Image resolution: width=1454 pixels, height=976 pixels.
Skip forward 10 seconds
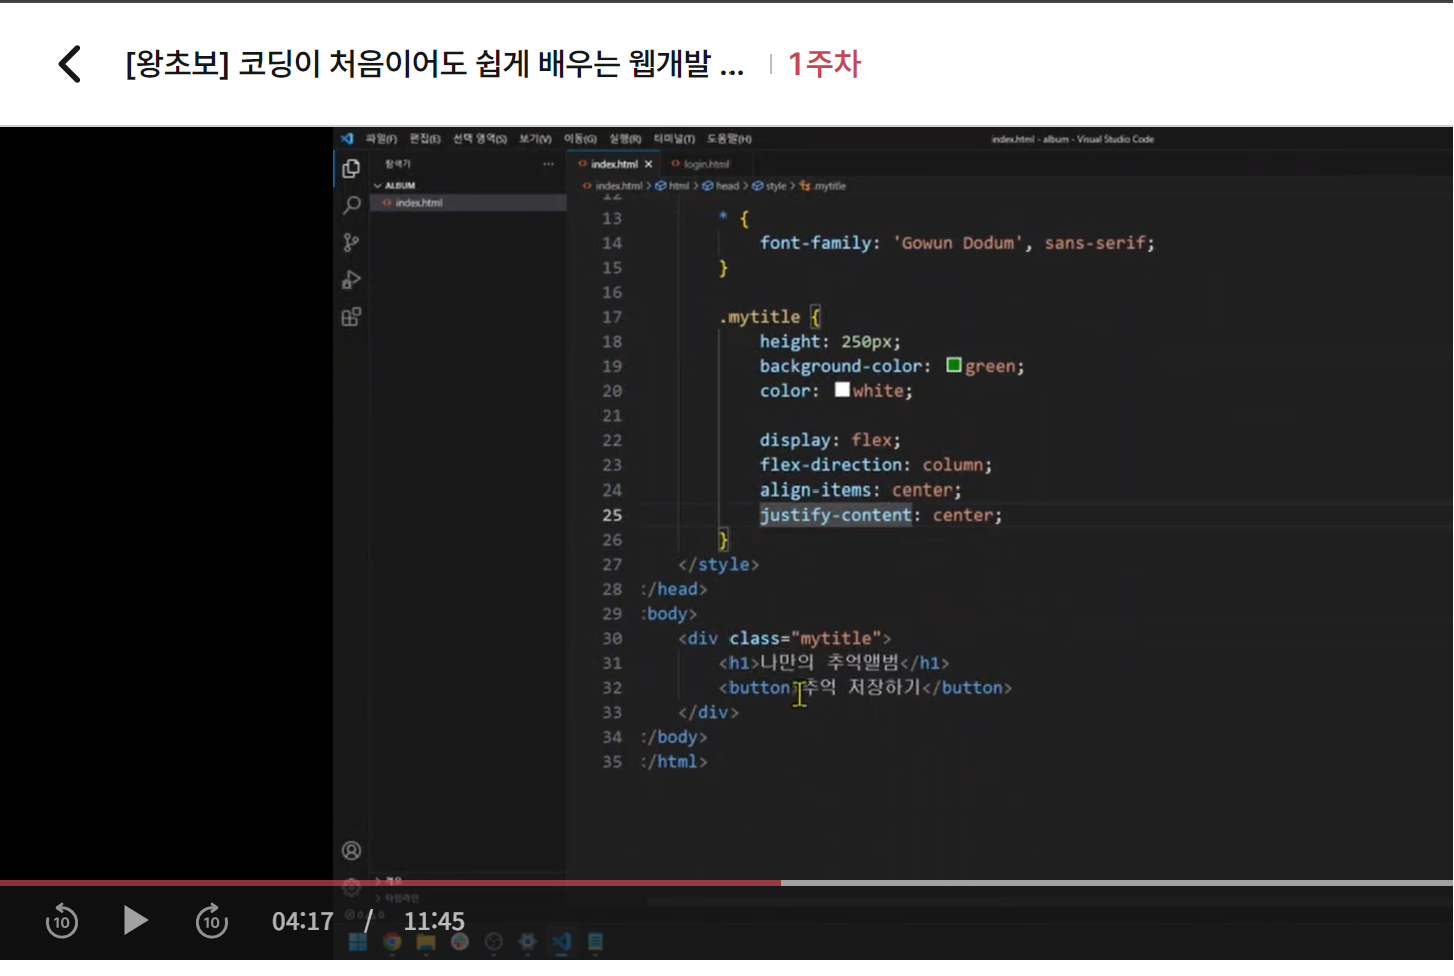point(212,920)
